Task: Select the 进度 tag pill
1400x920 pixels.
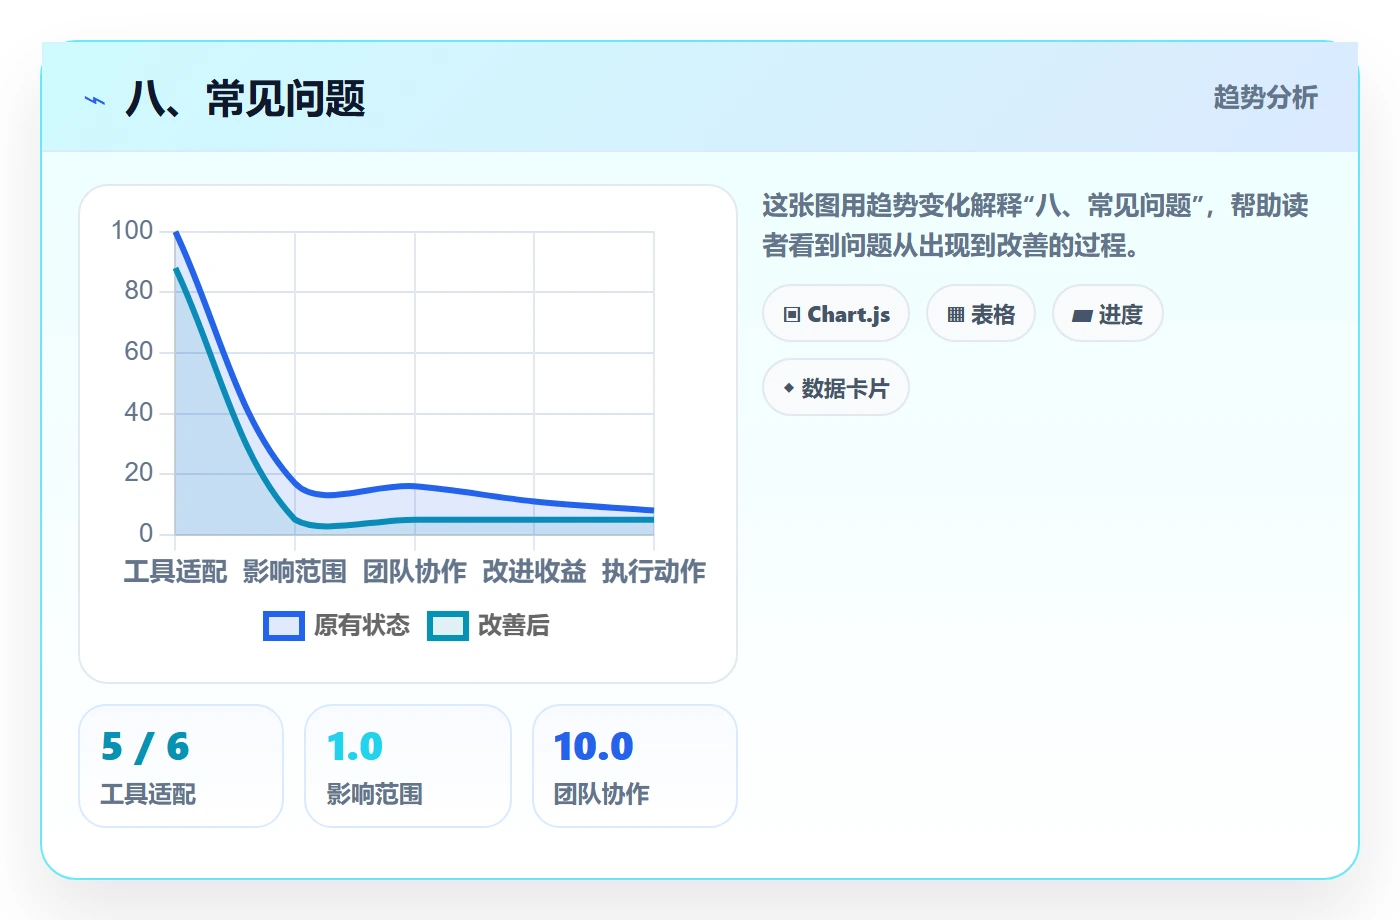Action: click(x=1108, y=314)
